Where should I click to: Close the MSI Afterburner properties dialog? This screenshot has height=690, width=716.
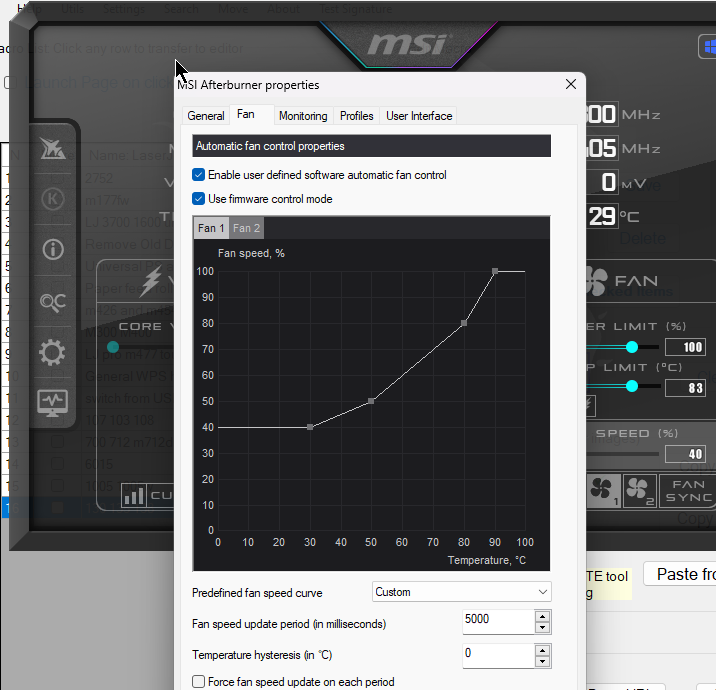[x=571, y=84]
